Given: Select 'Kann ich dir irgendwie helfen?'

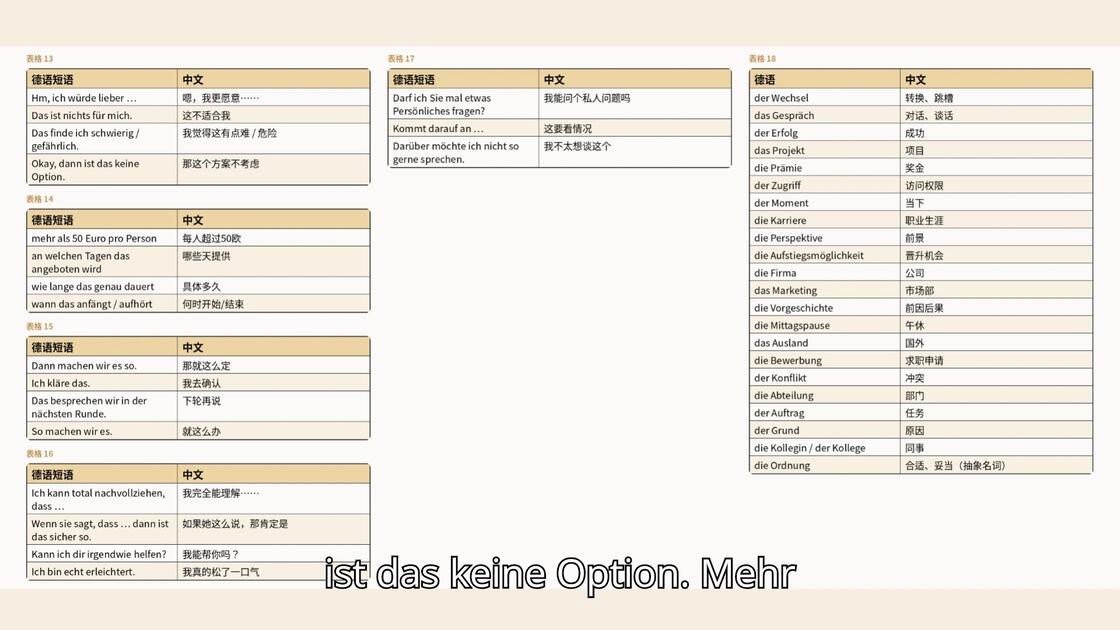Looking at the screenshot, I should tap(99, 554).
